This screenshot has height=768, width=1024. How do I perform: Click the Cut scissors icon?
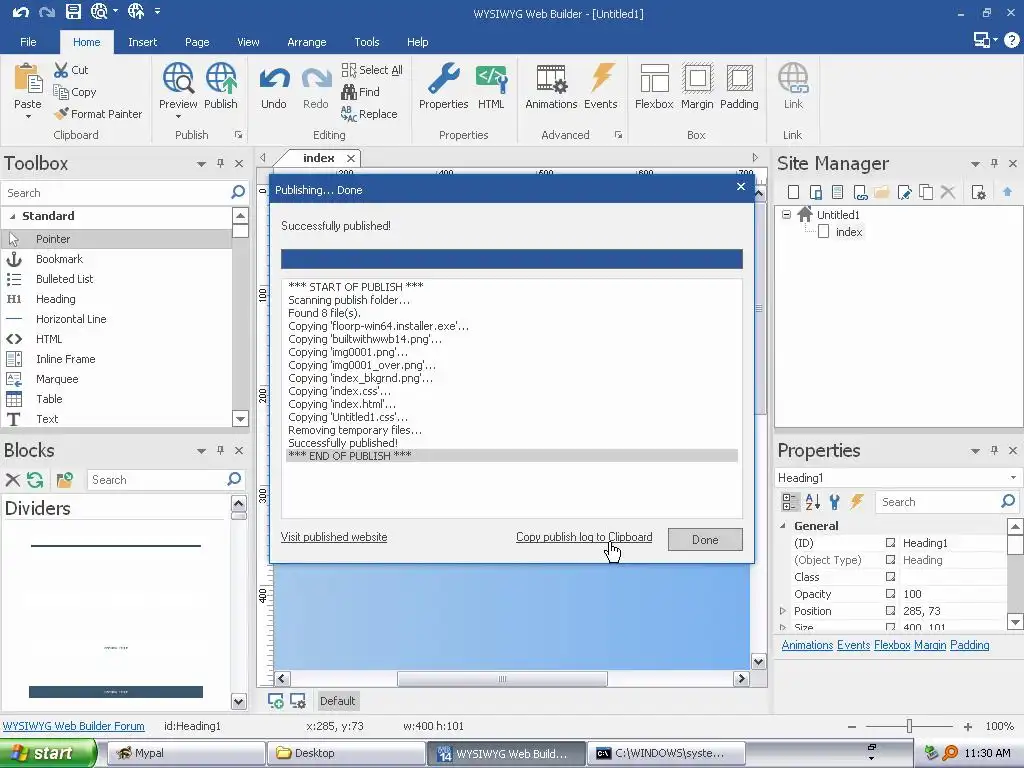[x=61, y=70]
